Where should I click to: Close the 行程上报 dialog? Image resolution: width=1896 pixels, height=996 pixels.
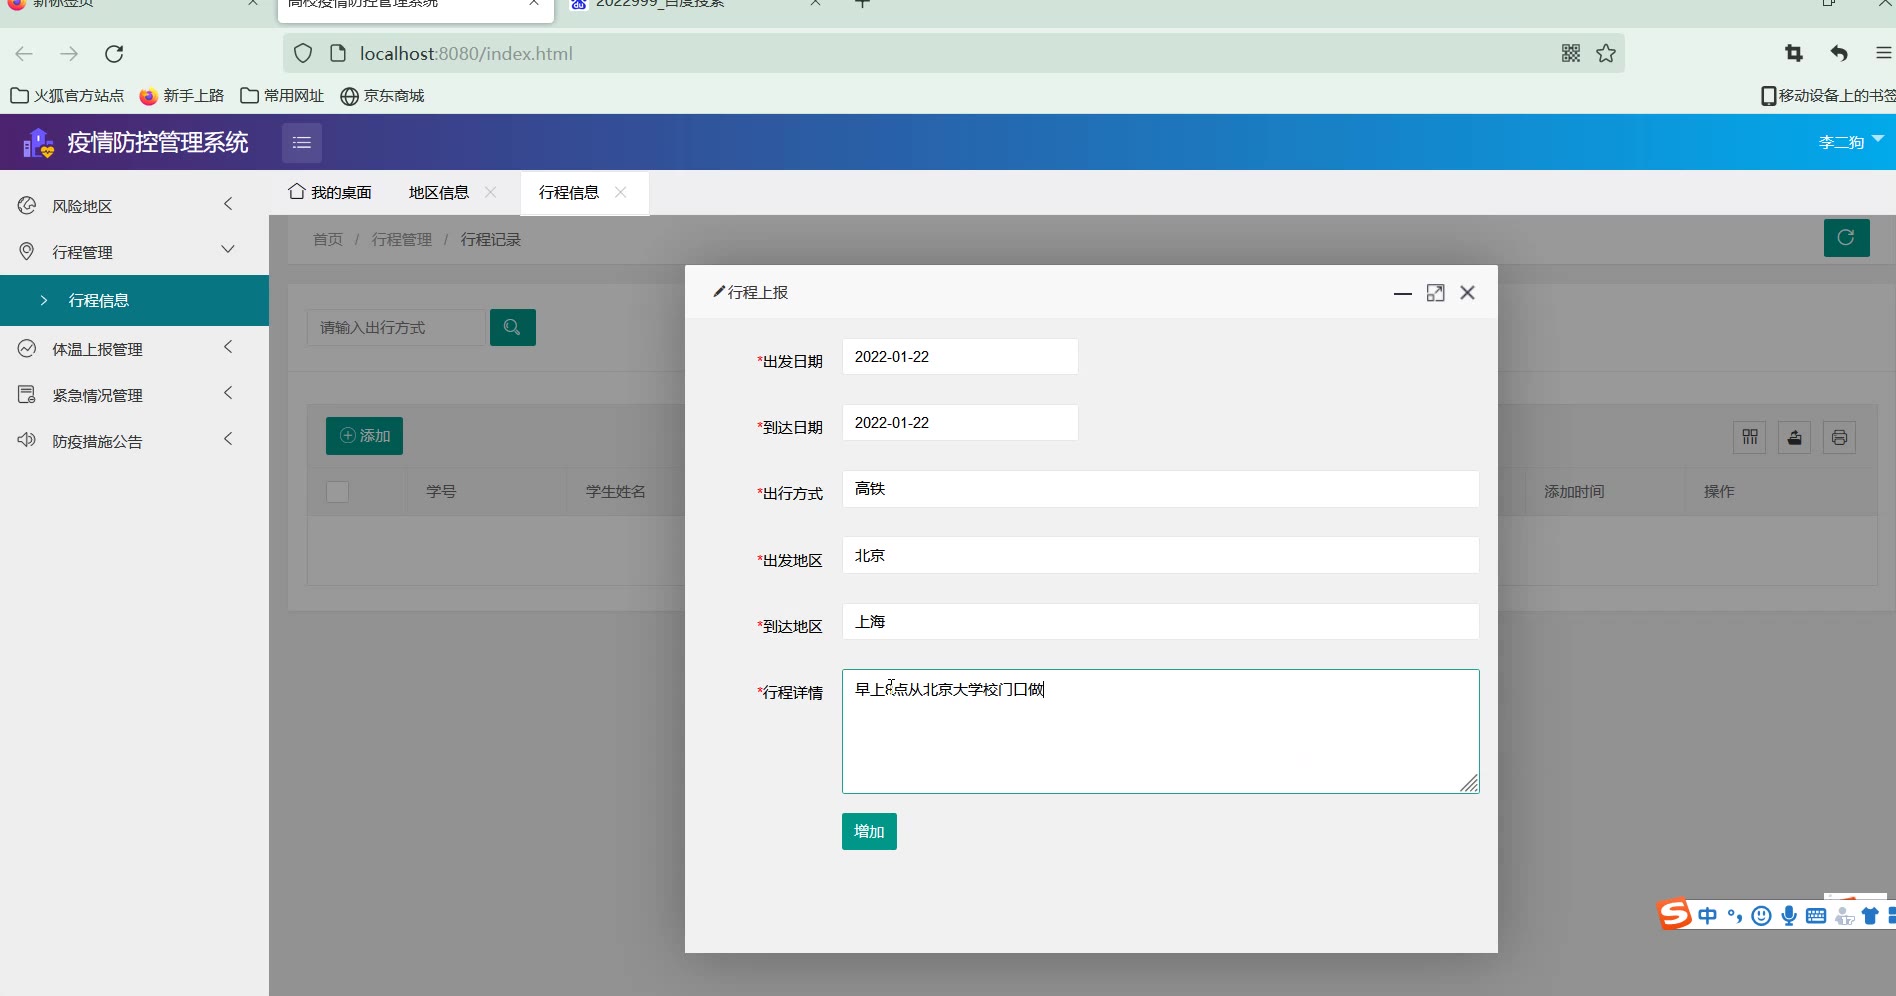coord(1468,293)
